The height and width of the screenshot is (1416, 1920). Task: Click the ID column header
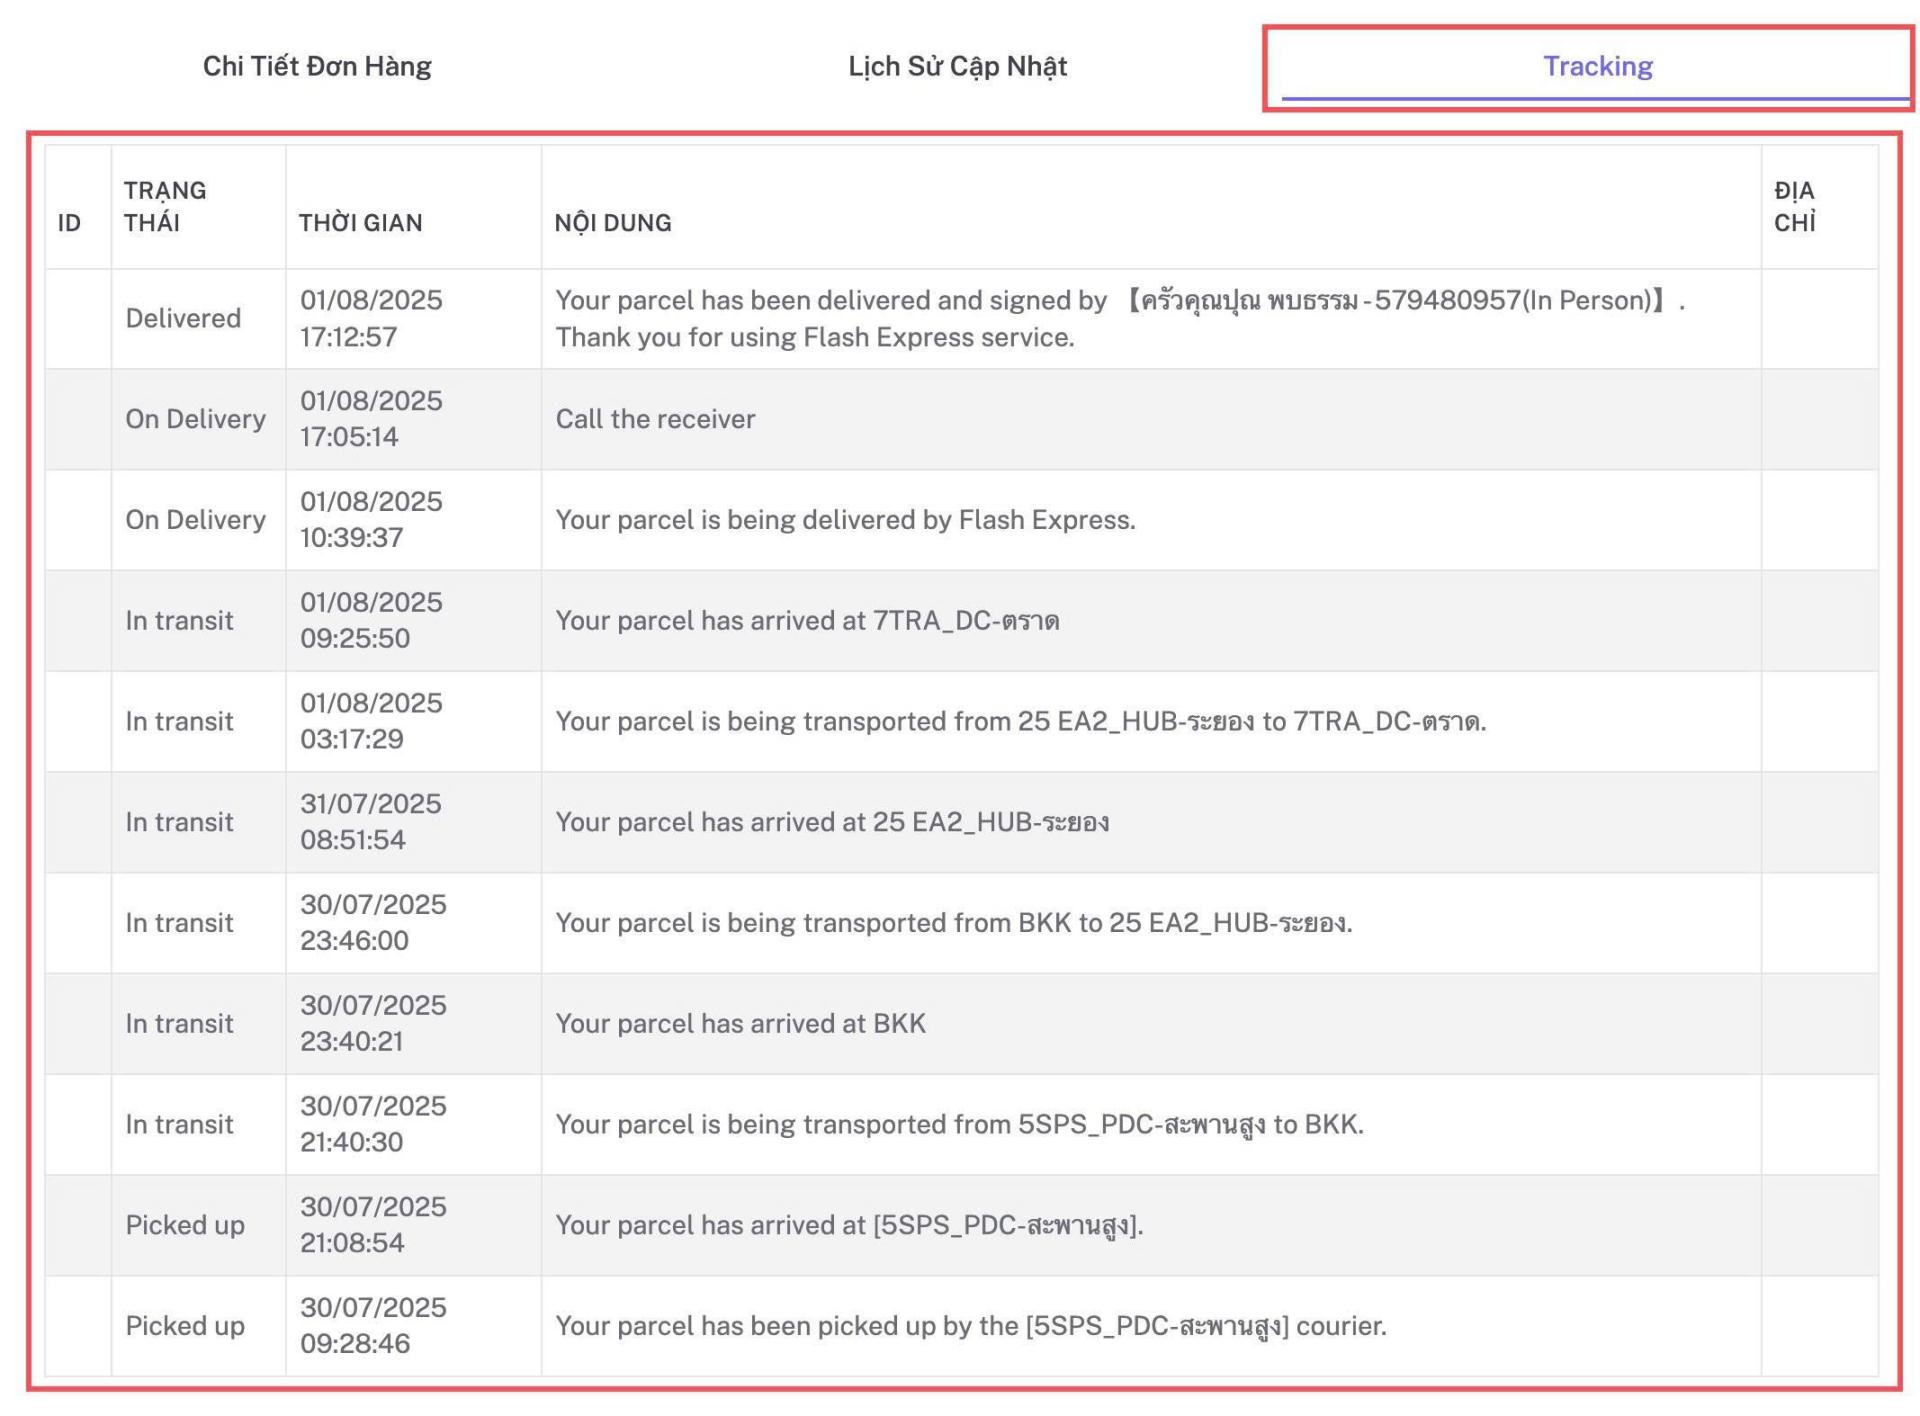(x=69, y=222)
